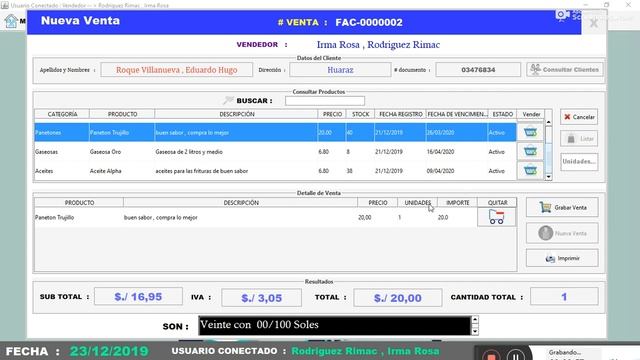Click the Imprimir button
Viewport: 640px width, 360px height.
tap(562, 258)
